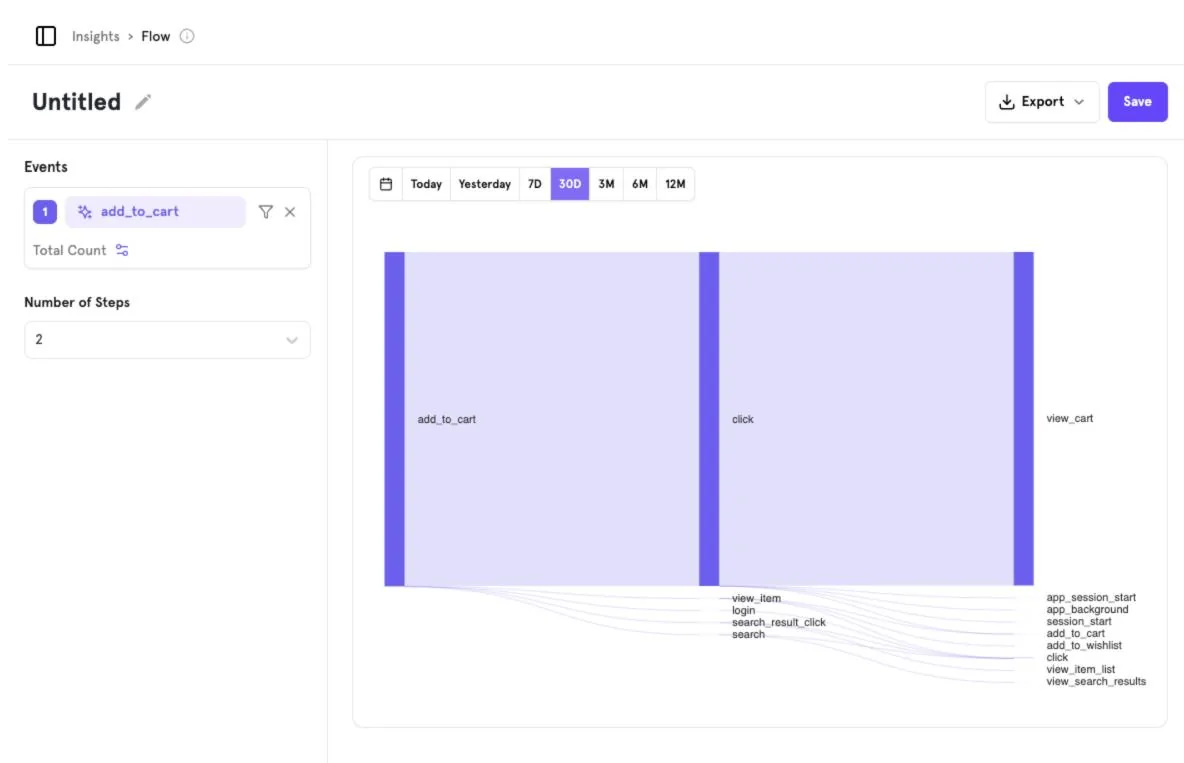The width and height of the screenshot is (1184, 763).
Task: Click the Export download icon
Action: point(1006,101)
